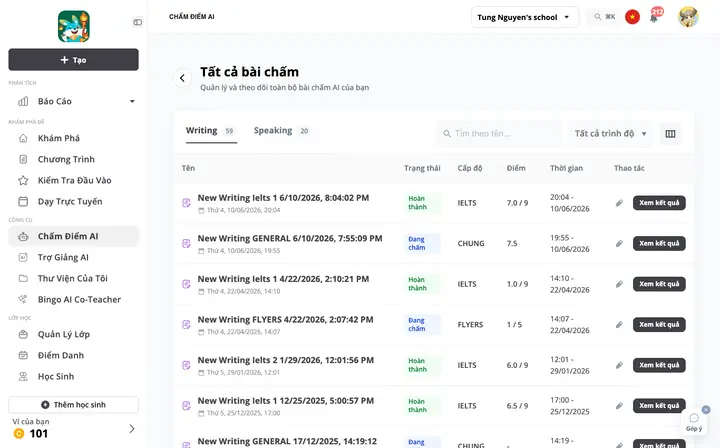View results for Ielts 2 12:01:56 PM
Viewport: 720px width, 448px height.
click(659, 365)
